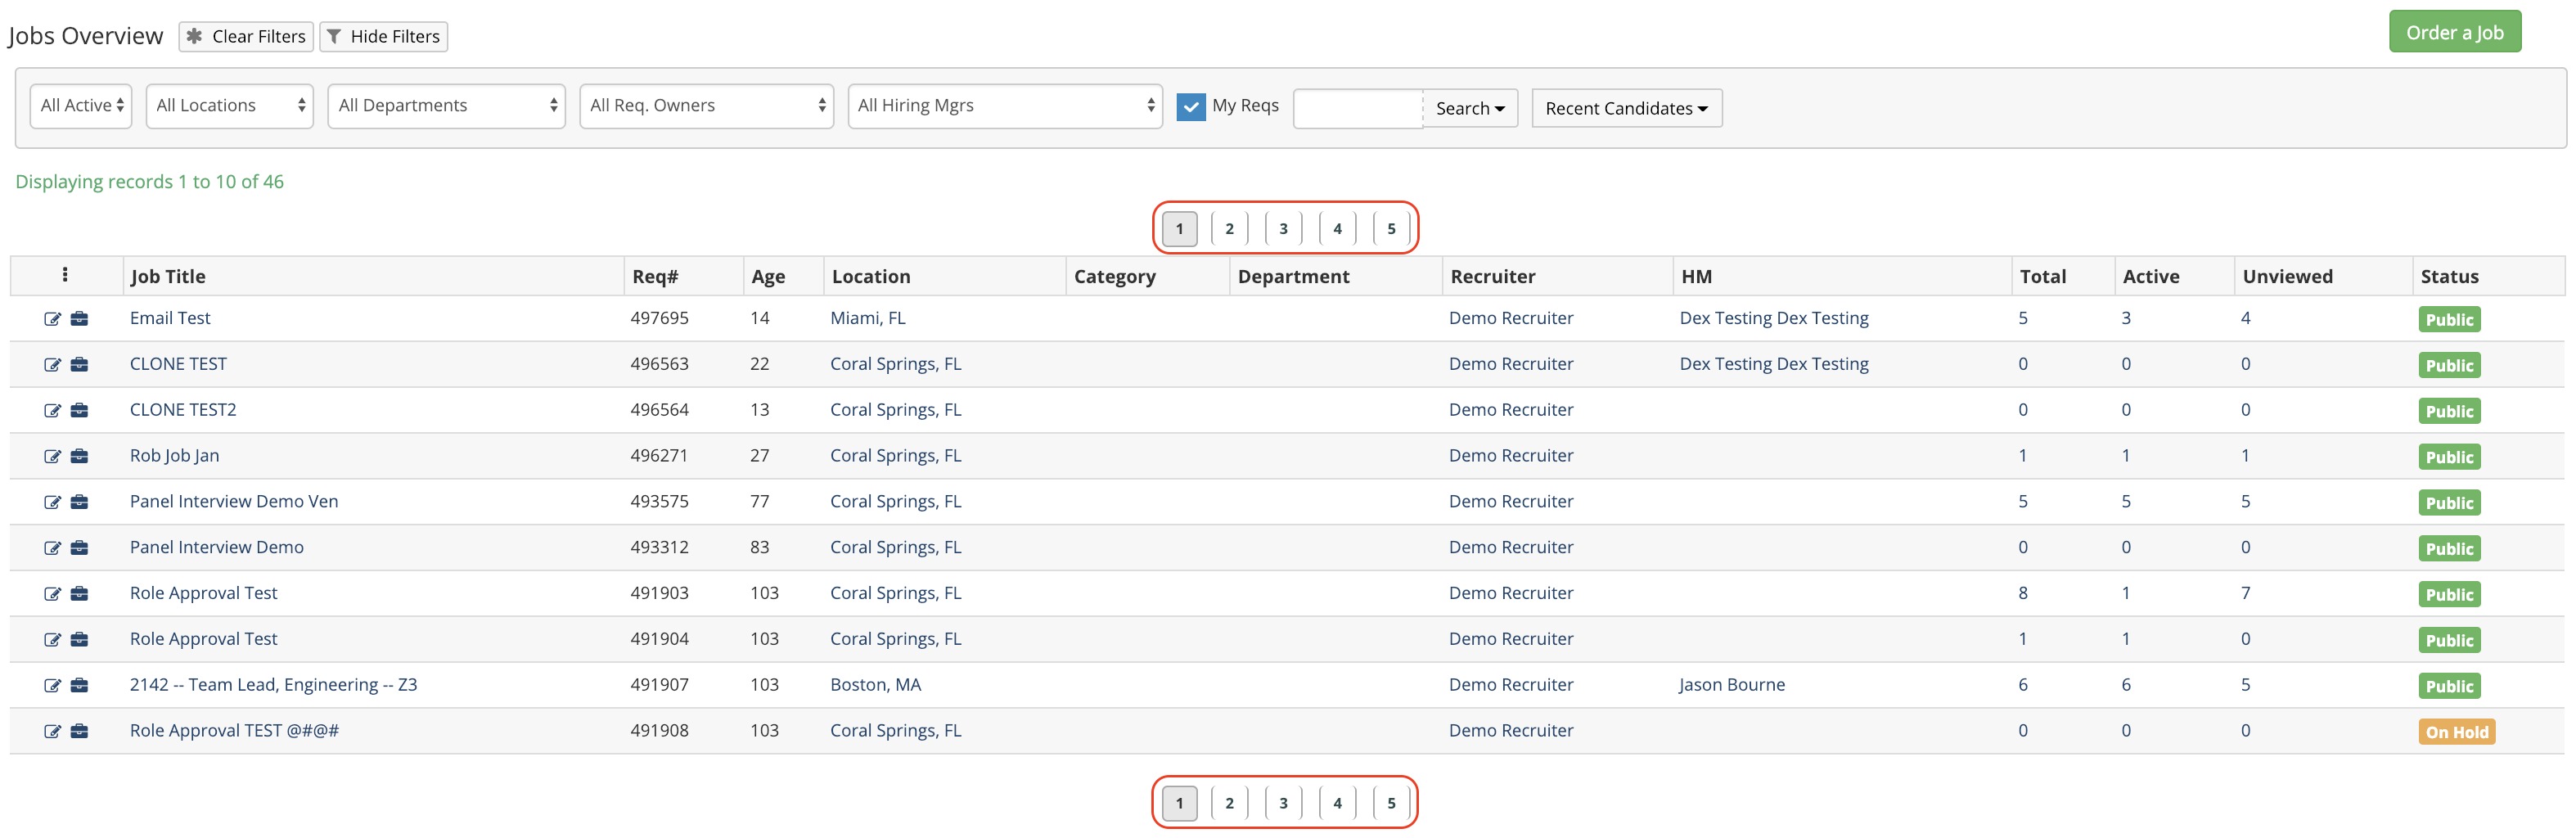The image size is (2576, 838).
Task: Expand the All Departments dropdown
Action: click(447, 106)
